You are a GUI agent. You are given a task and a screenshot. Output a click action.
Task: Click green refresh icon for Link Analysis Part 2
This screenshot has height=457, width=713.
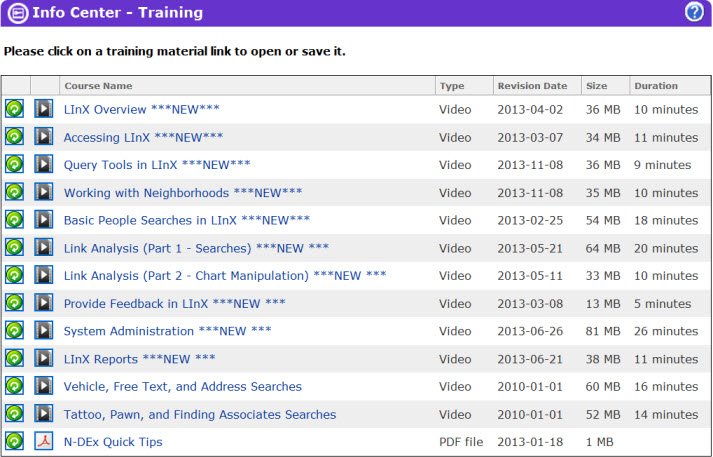14,276
